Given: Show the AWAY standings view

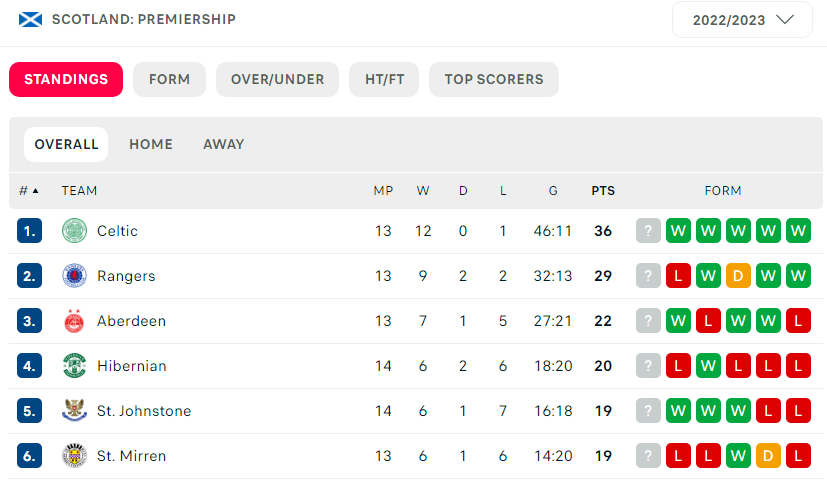Looking at the screenshot, I should (x=224, y=145).
